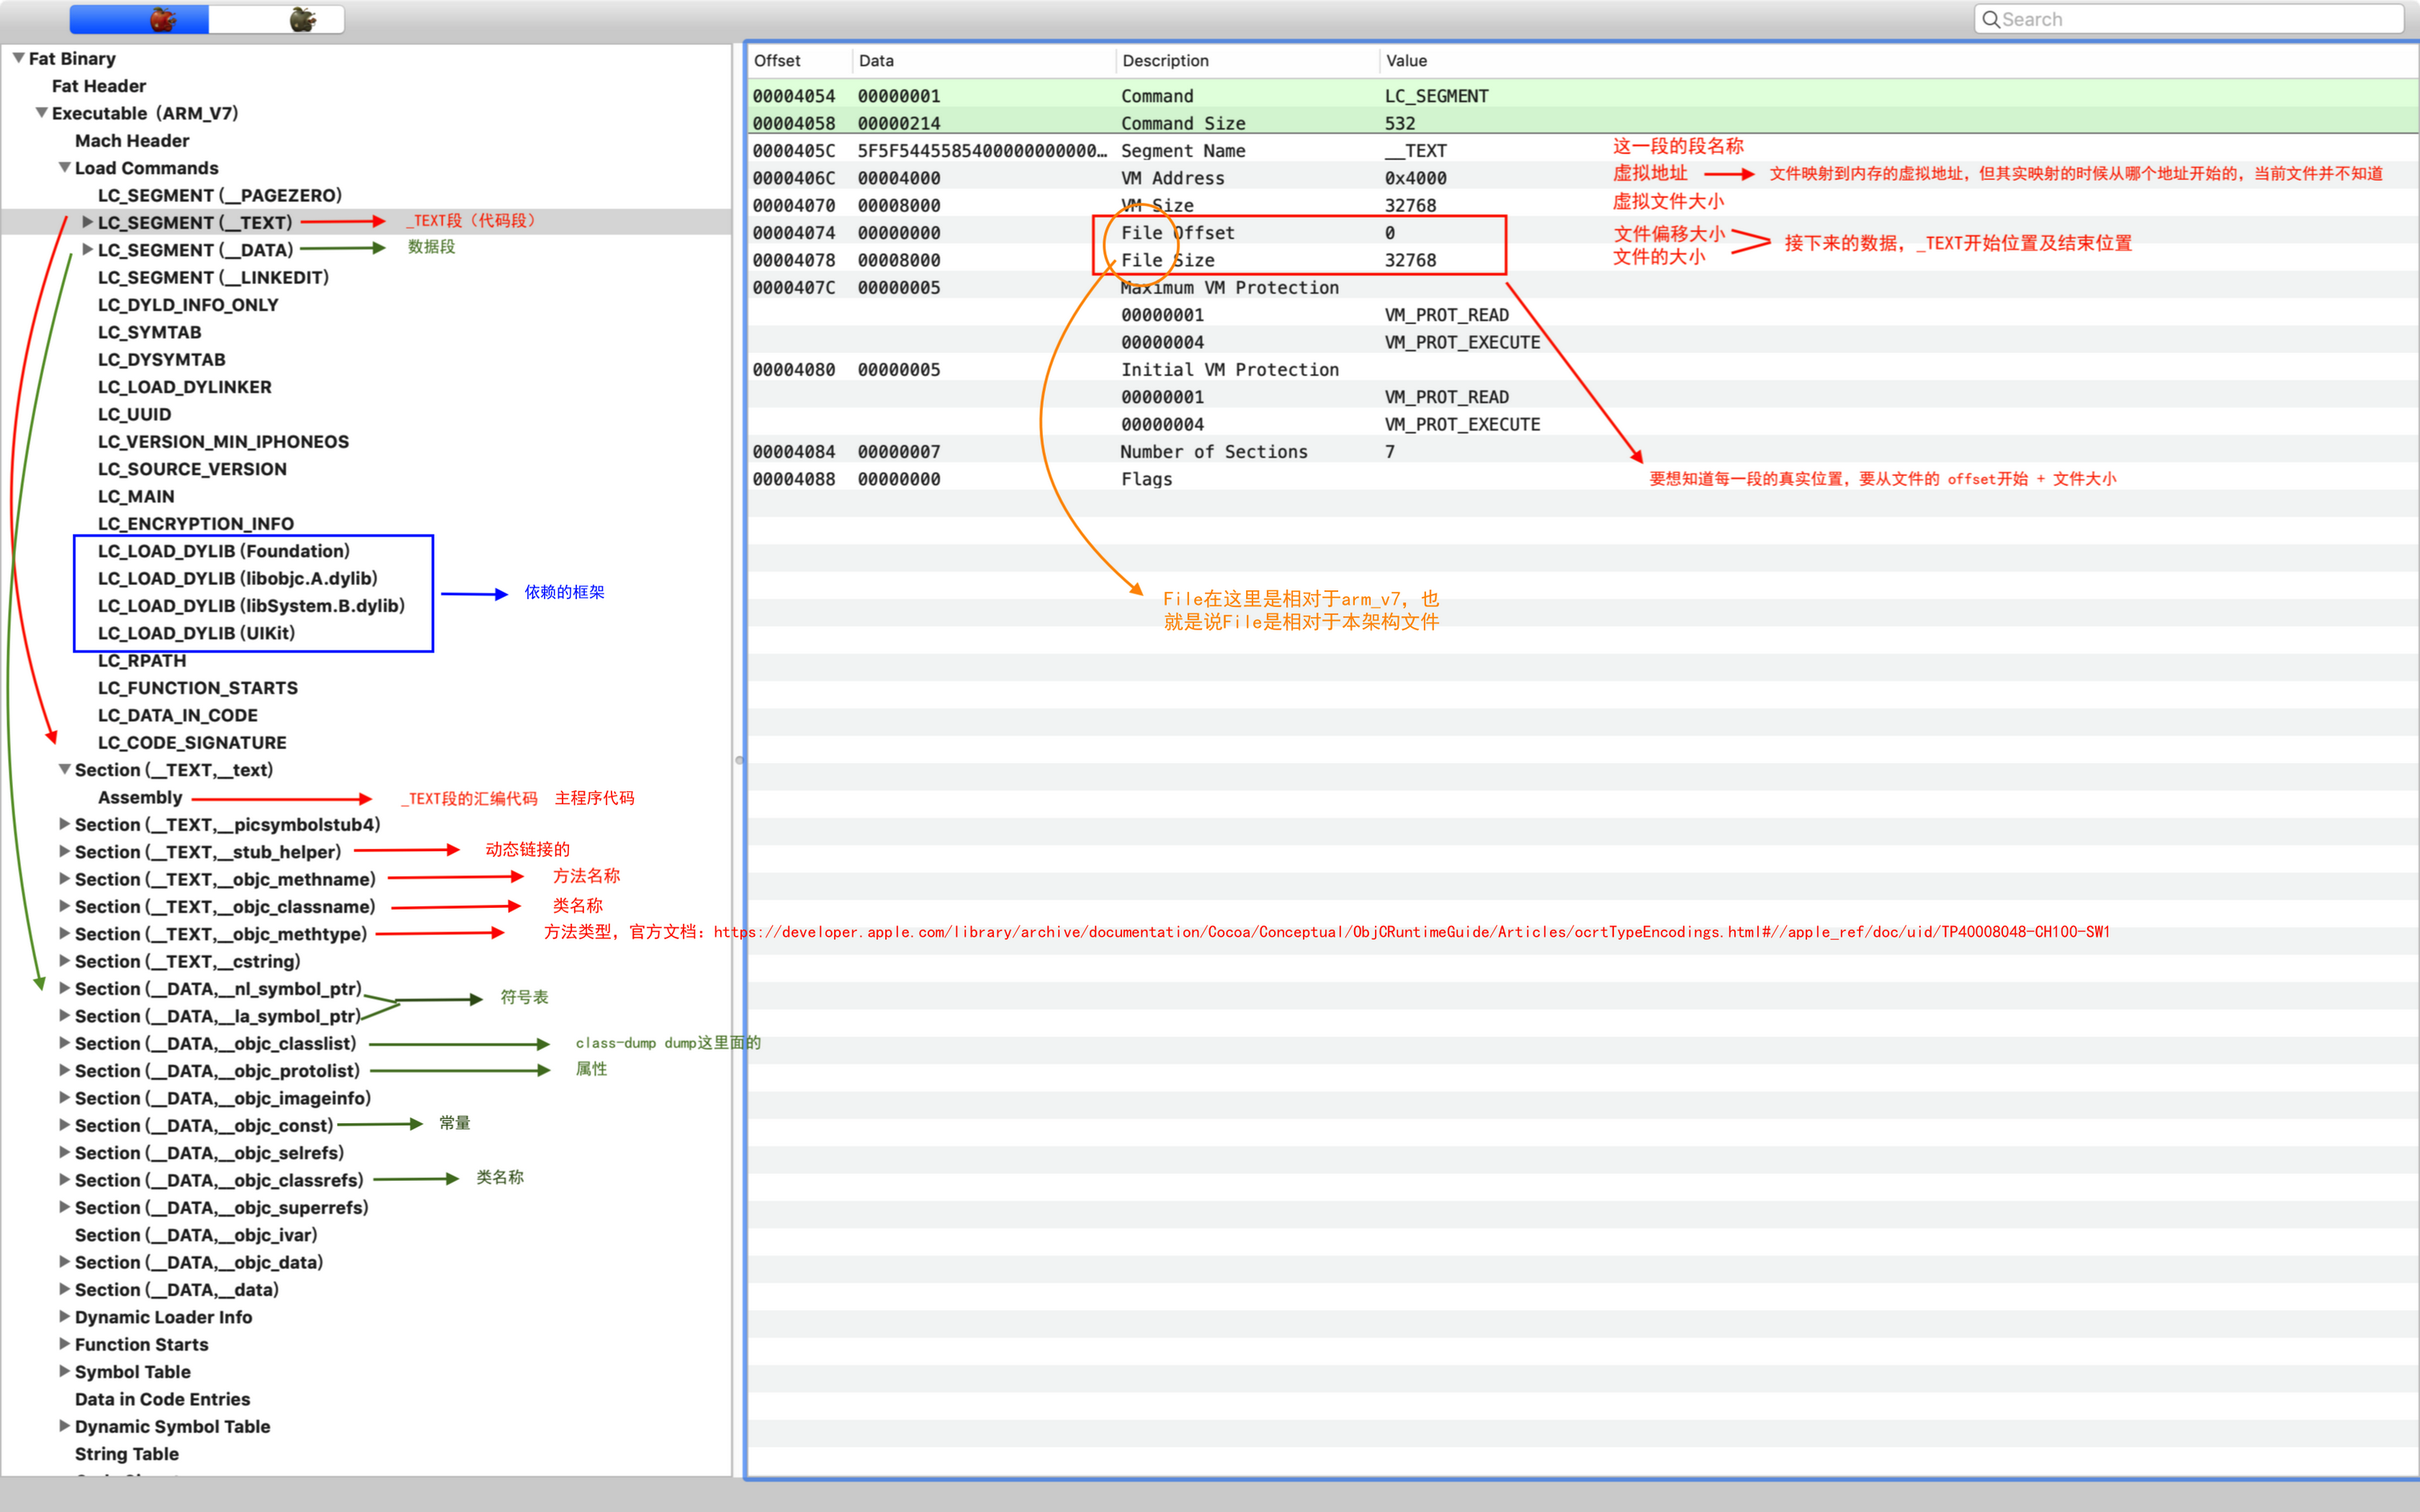This screenshot has height=1512, width=2420.
Task: Click the Offset column header
Action: 777,60
